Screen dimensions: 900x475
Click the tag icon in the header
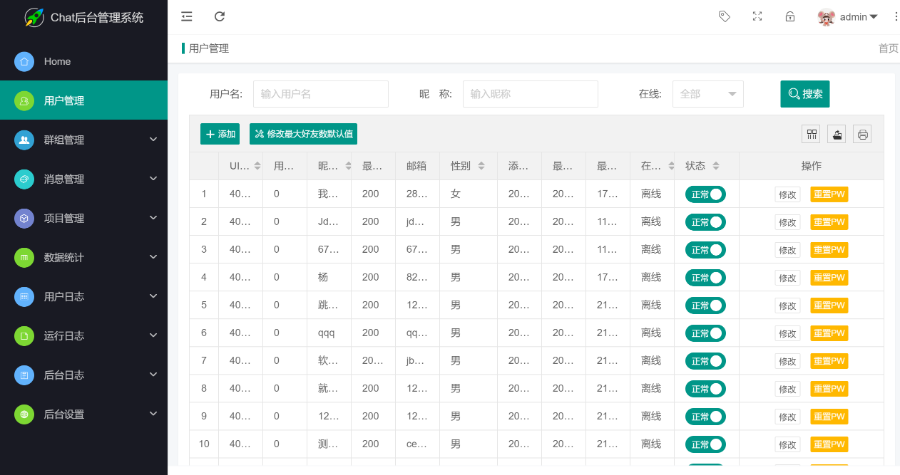(725, 16)
